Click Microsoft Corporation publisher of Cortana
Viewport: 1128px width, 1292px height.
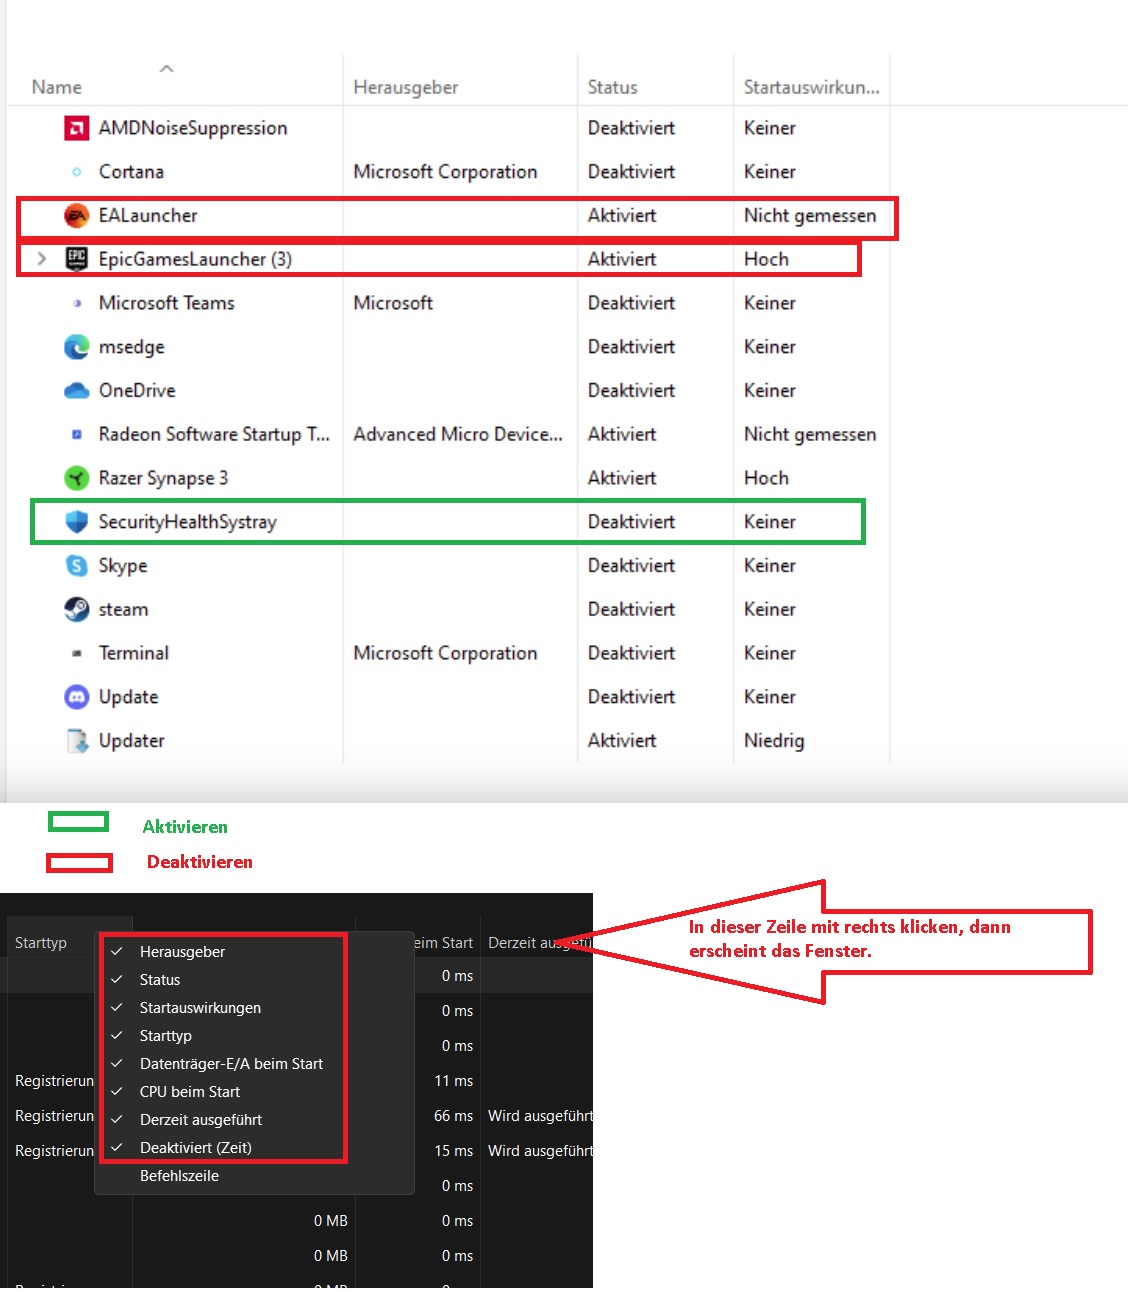445,172
